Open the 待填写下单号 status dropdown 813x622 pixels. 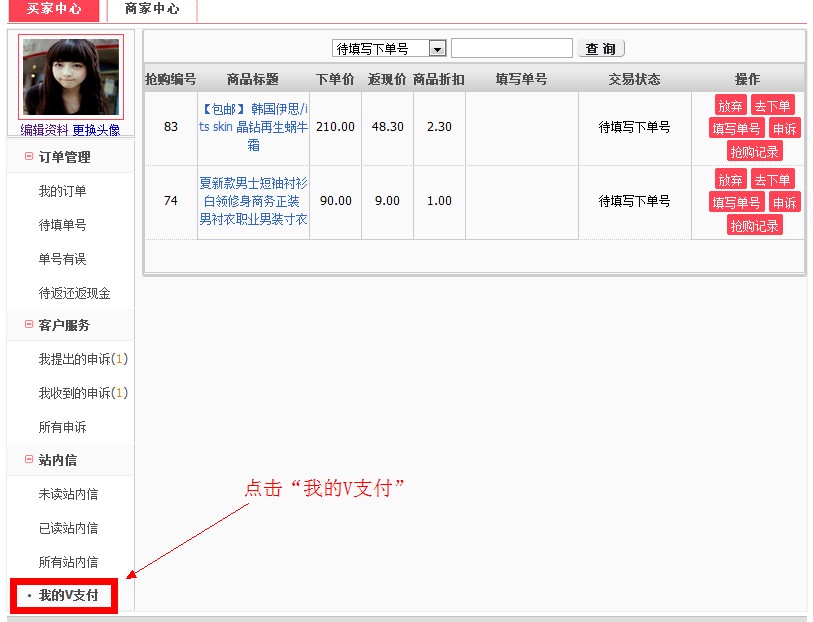click(389, 49)
